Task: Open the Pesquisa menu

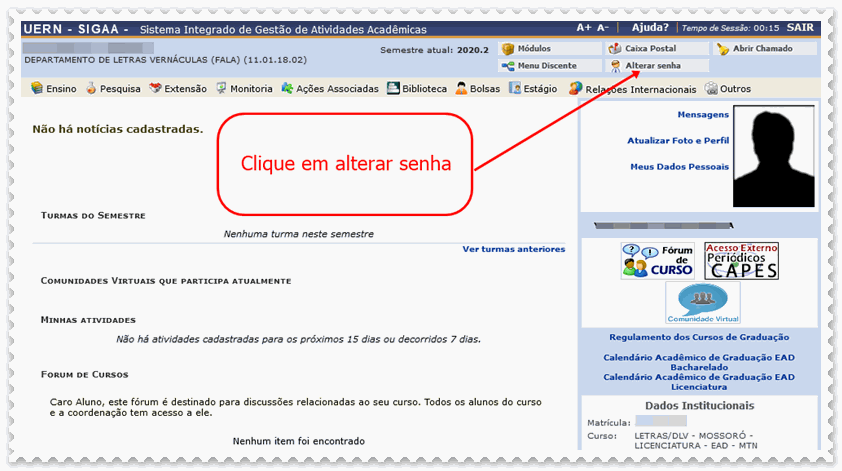Action: (112, 89)
